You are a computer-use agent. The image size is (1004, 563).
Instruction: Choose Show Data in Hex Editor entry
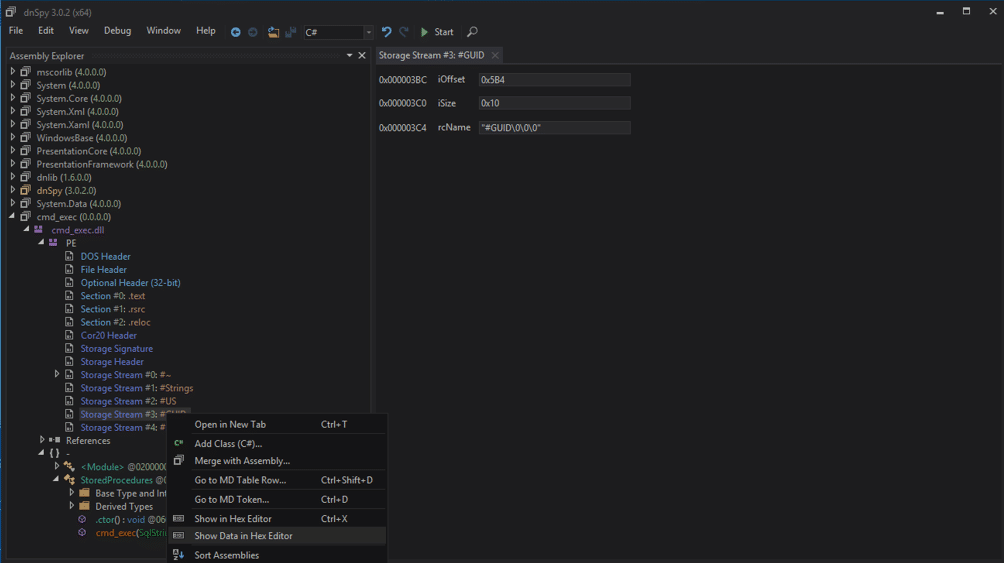coord(277,535)
